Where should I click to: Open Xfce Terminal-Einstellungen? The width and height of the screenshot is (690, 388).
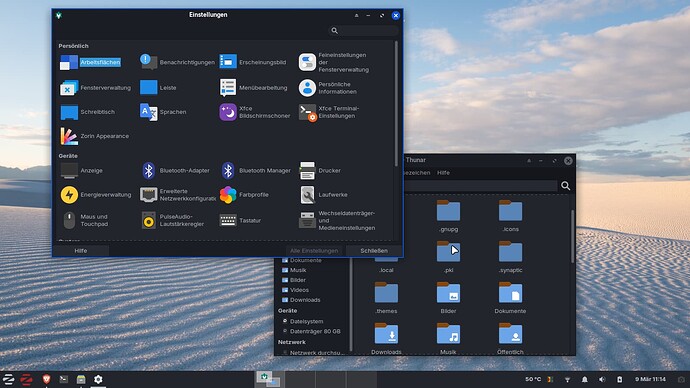329,112
